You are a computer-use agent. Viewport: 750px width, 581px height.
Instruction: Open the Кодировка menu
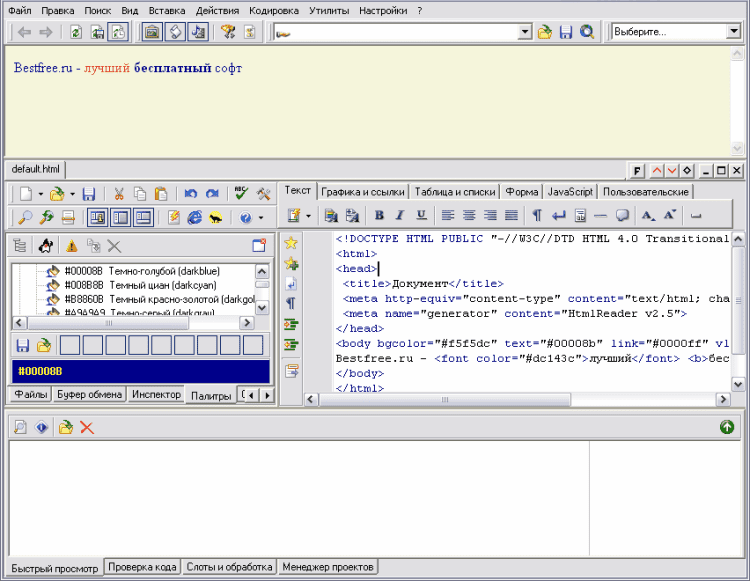pos(273,10)
